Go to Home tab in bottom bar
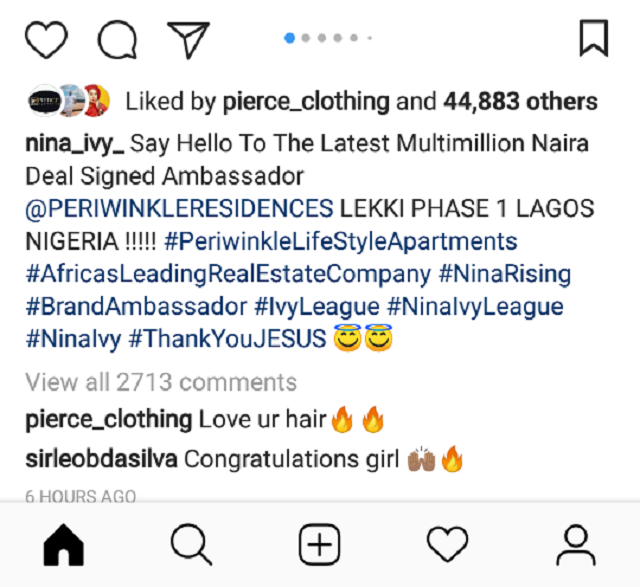 63,545
